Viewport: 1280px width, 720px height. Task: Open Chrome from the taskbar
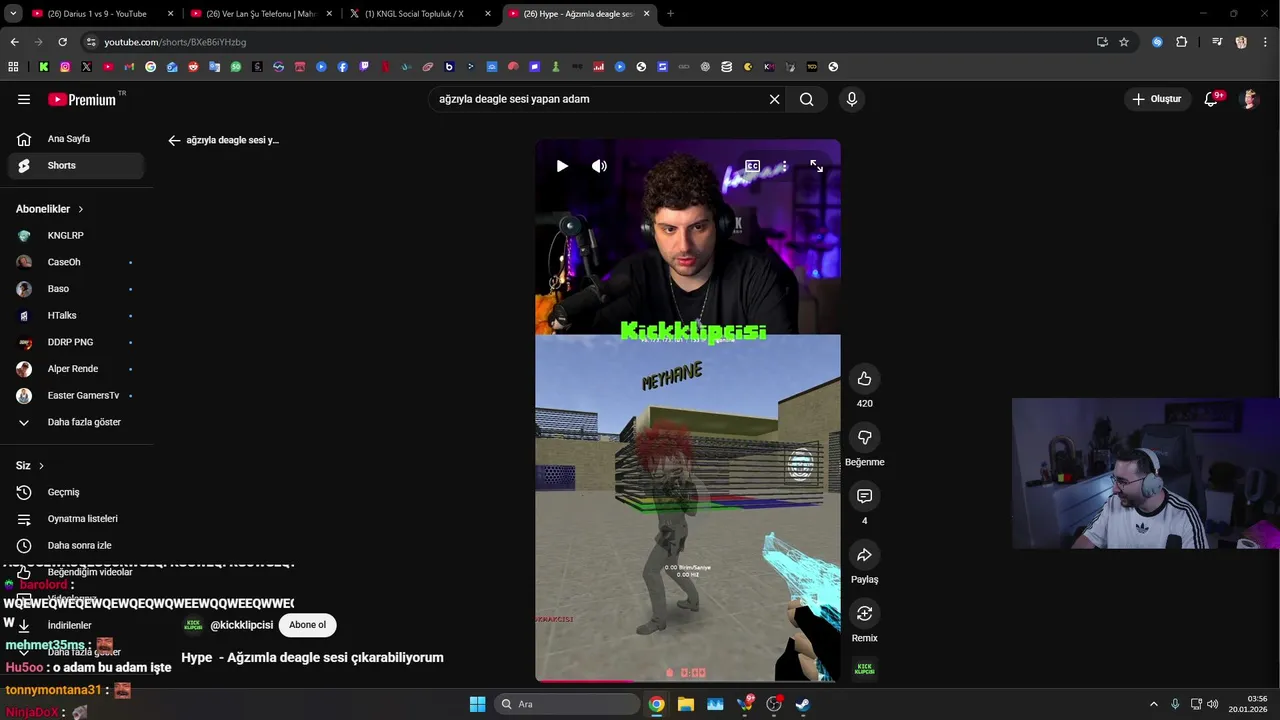656,704
